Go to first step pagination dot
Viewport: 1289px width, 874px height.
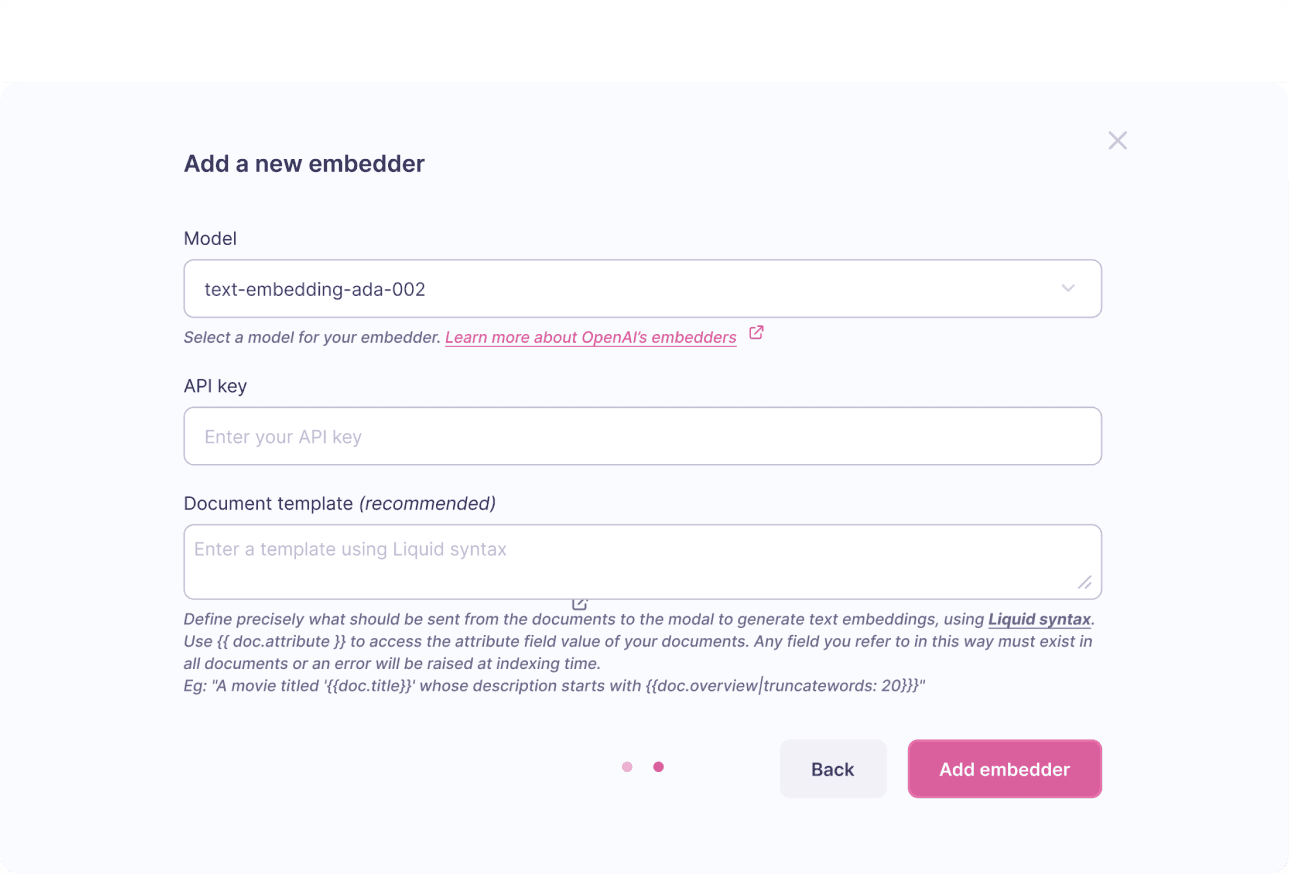(x=627, y=767)
